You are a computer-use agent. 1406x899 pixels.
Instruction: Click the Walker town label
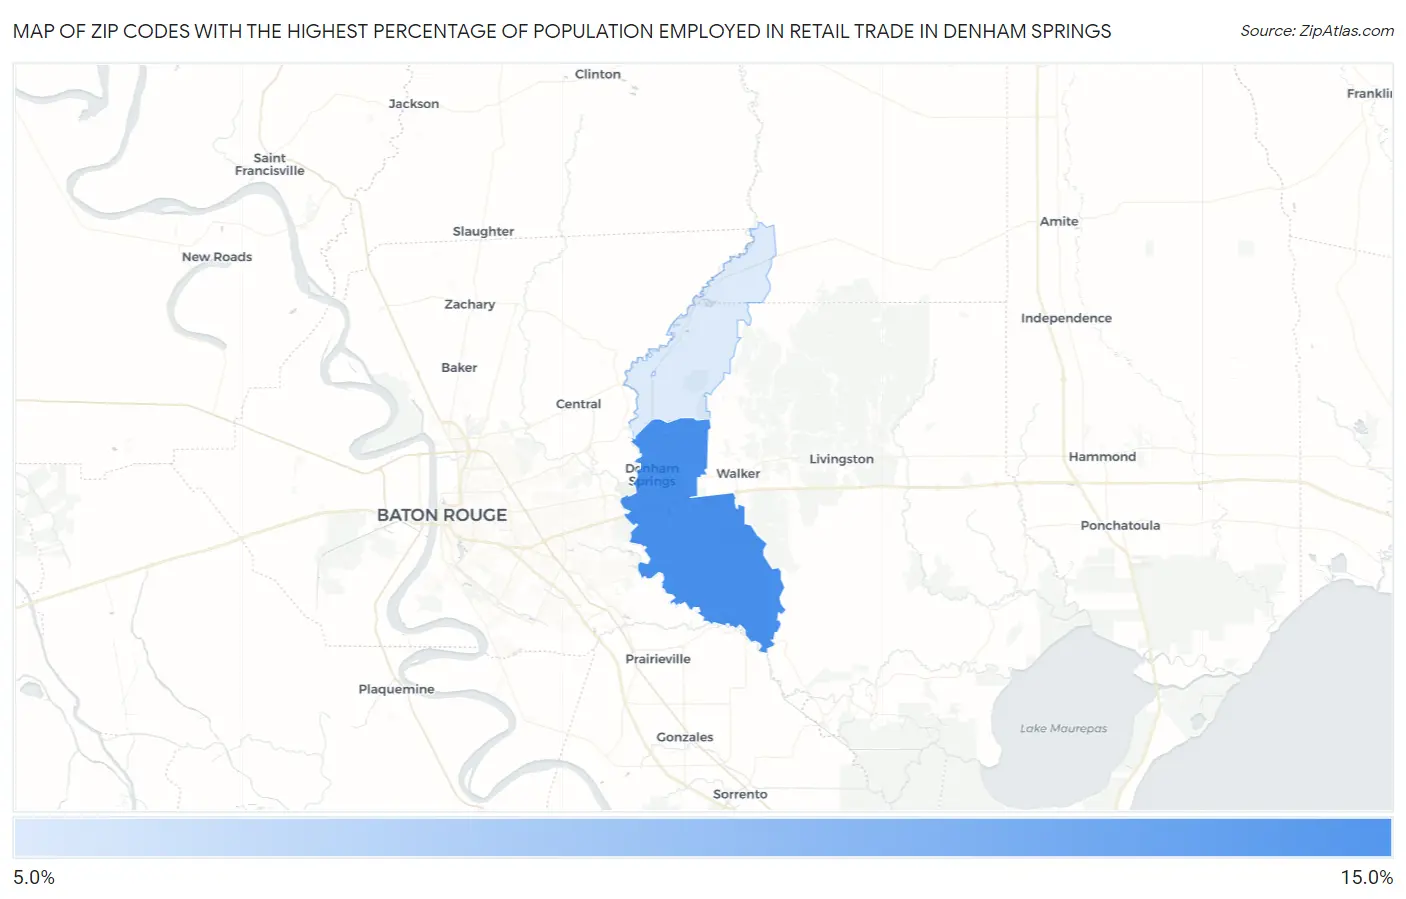(x=738, y=474)
